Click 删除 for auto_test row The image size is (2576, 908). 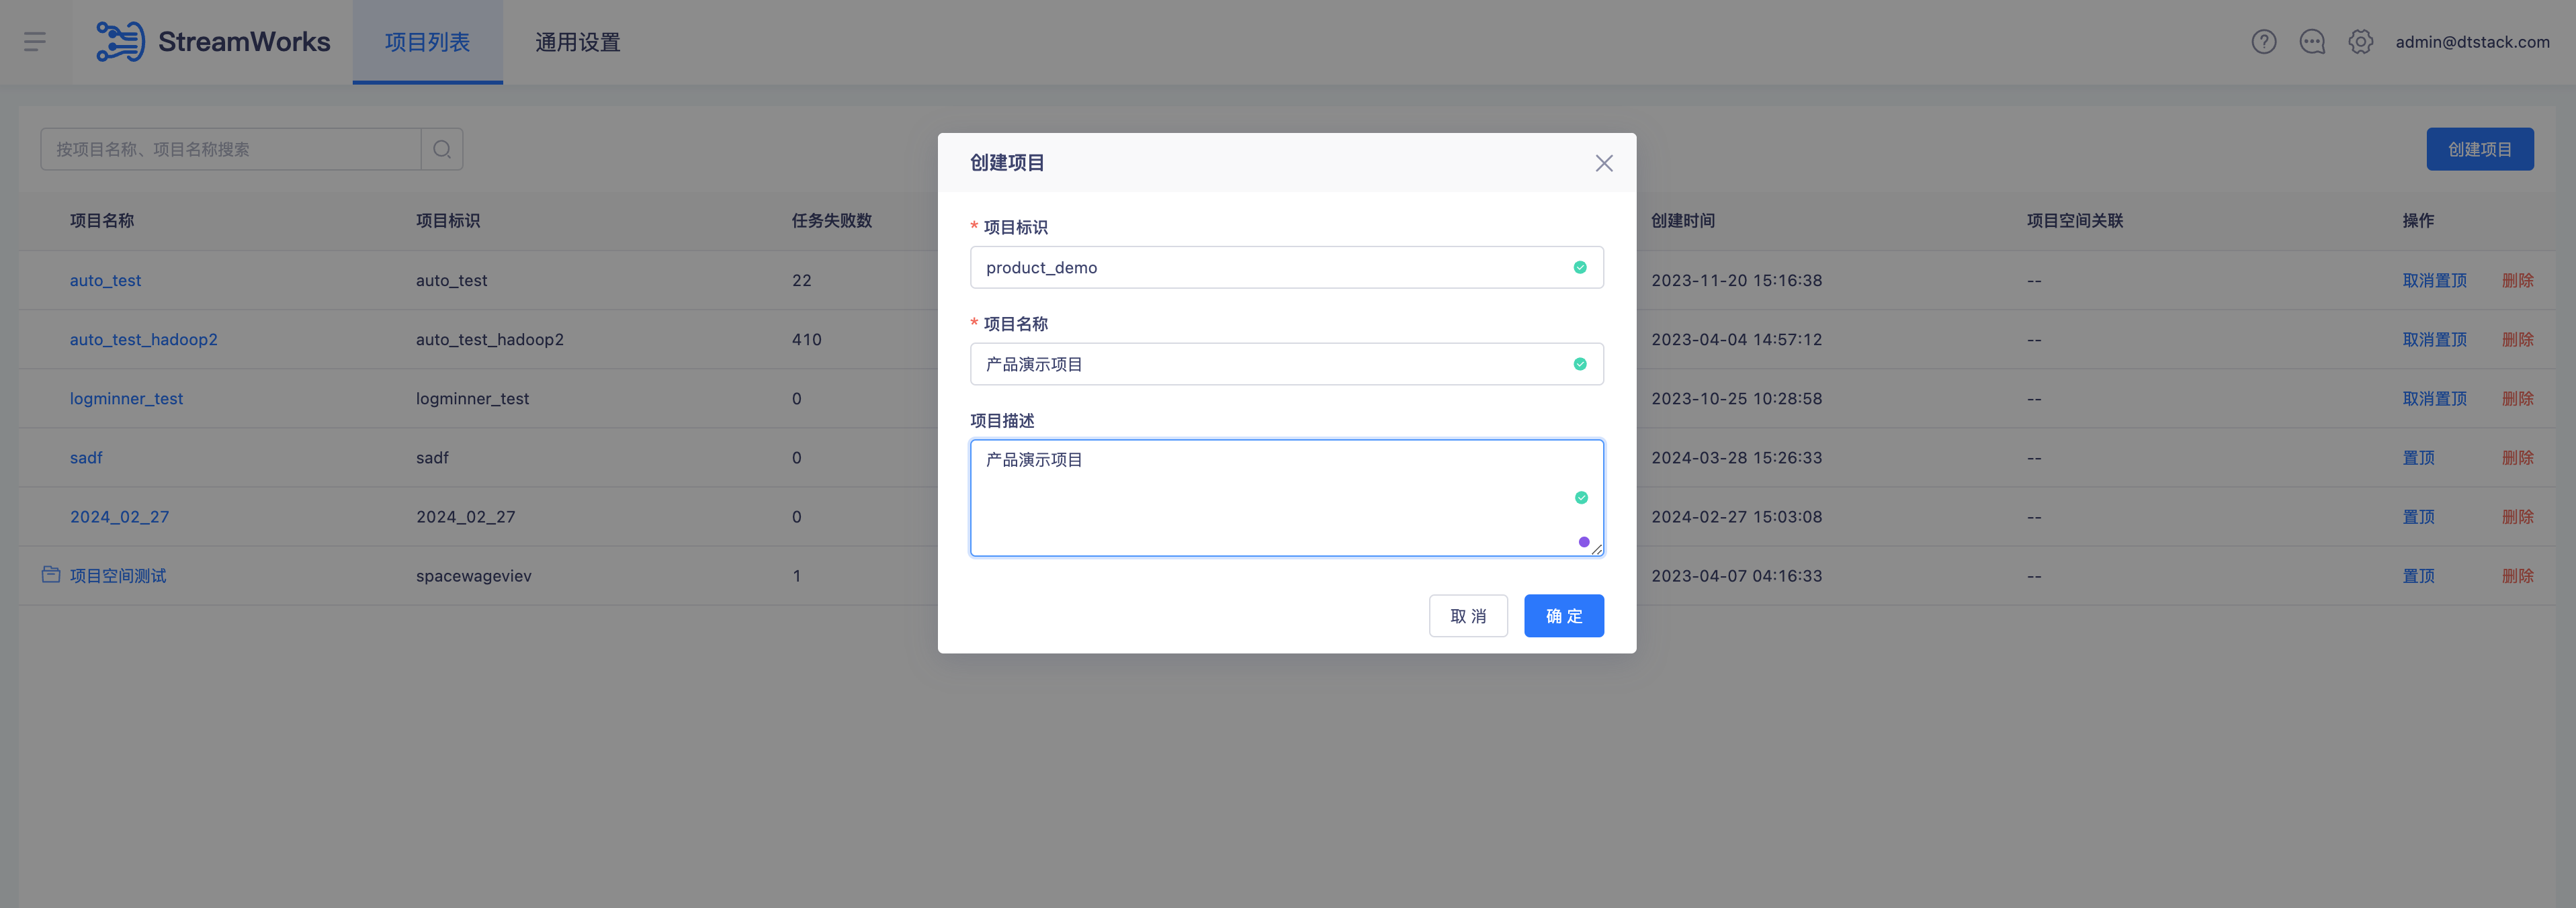2517,280
